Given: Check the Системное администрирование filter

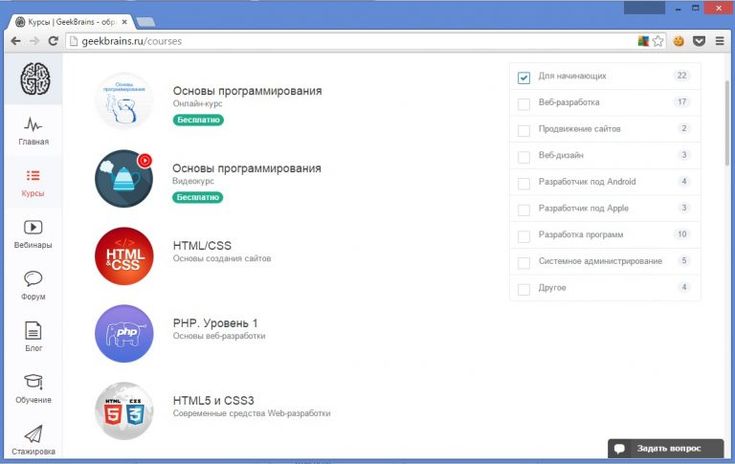Looking at the screenshot, I should (x=524, y=262).
